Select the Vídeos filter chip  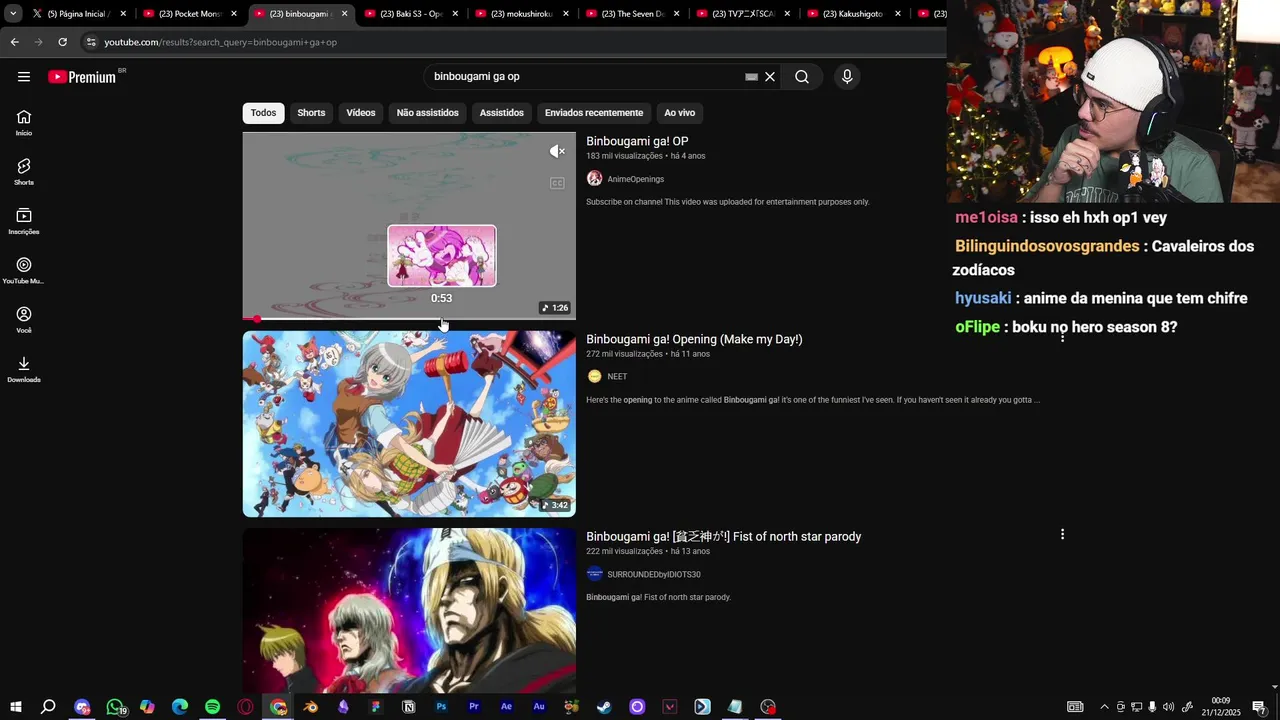point(361,113)
